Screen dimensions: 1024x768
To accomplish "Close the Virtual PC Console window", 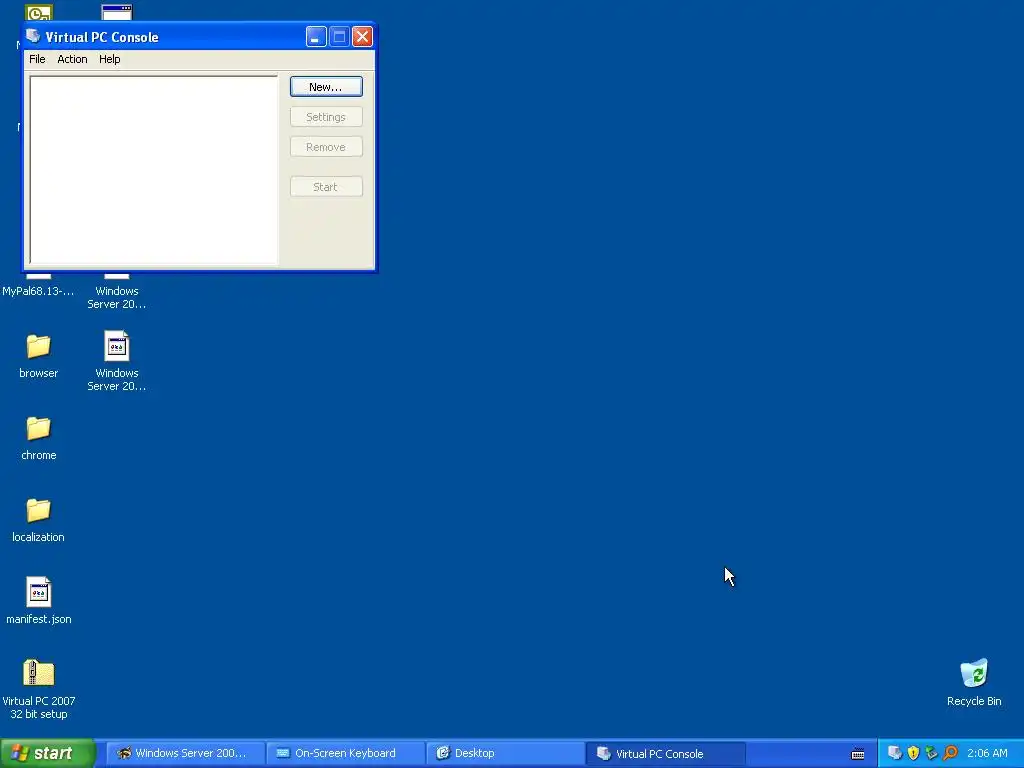I will [362, 37].
